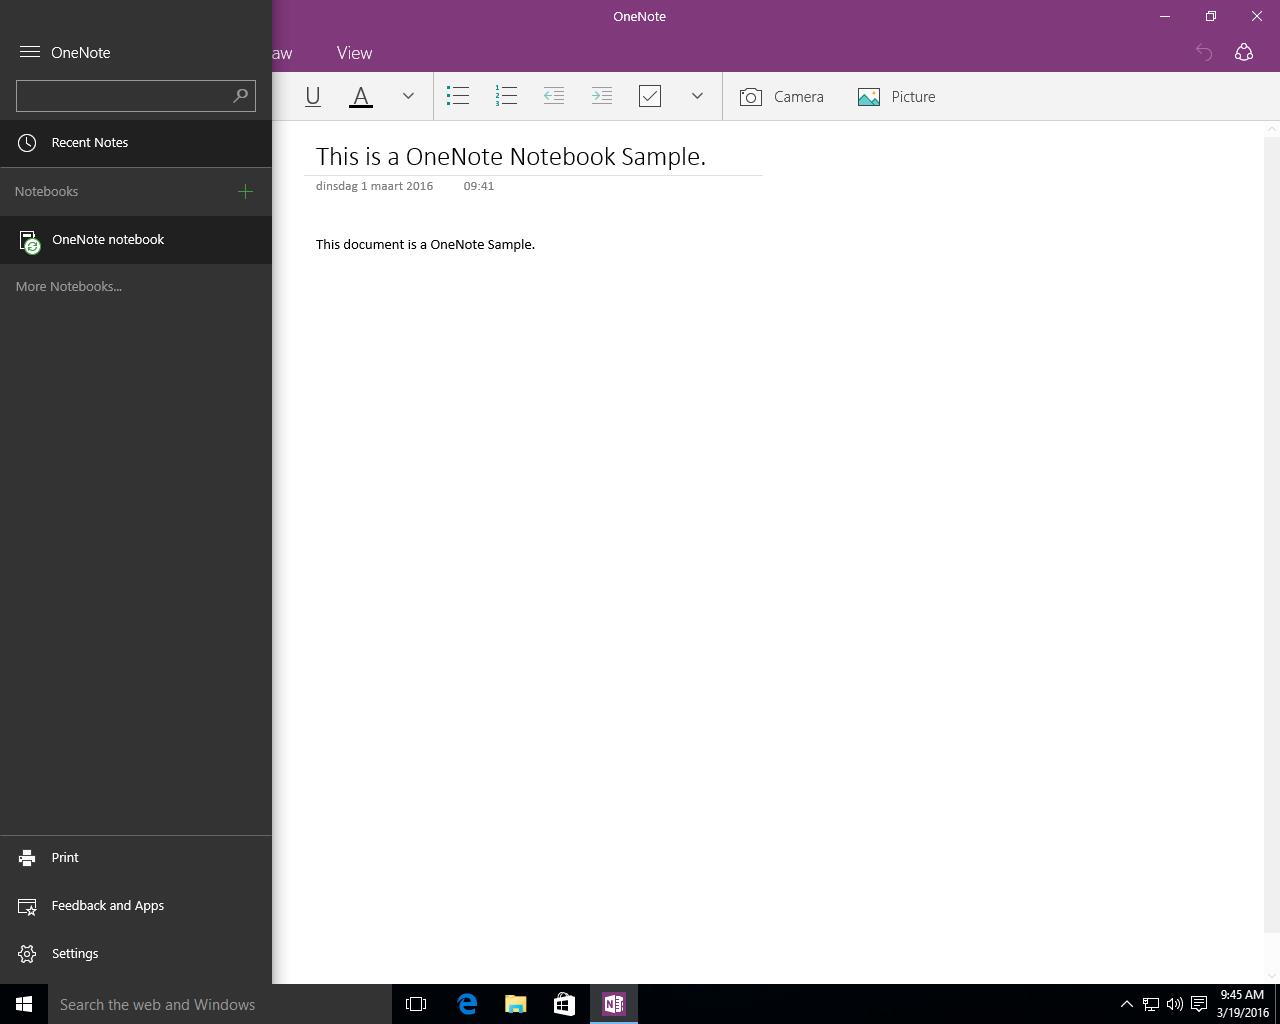Restore down the OneNote window
1280x1024 pixels.
(1211, 16)
